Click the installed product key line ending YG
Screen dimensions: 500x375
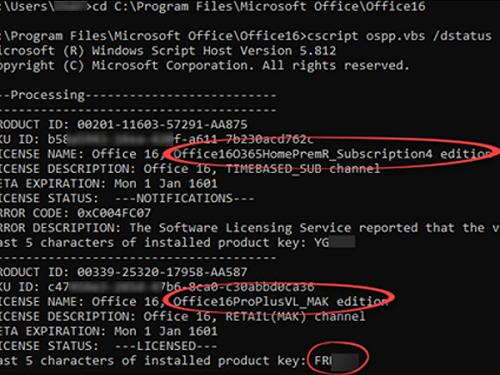[177, 242]
